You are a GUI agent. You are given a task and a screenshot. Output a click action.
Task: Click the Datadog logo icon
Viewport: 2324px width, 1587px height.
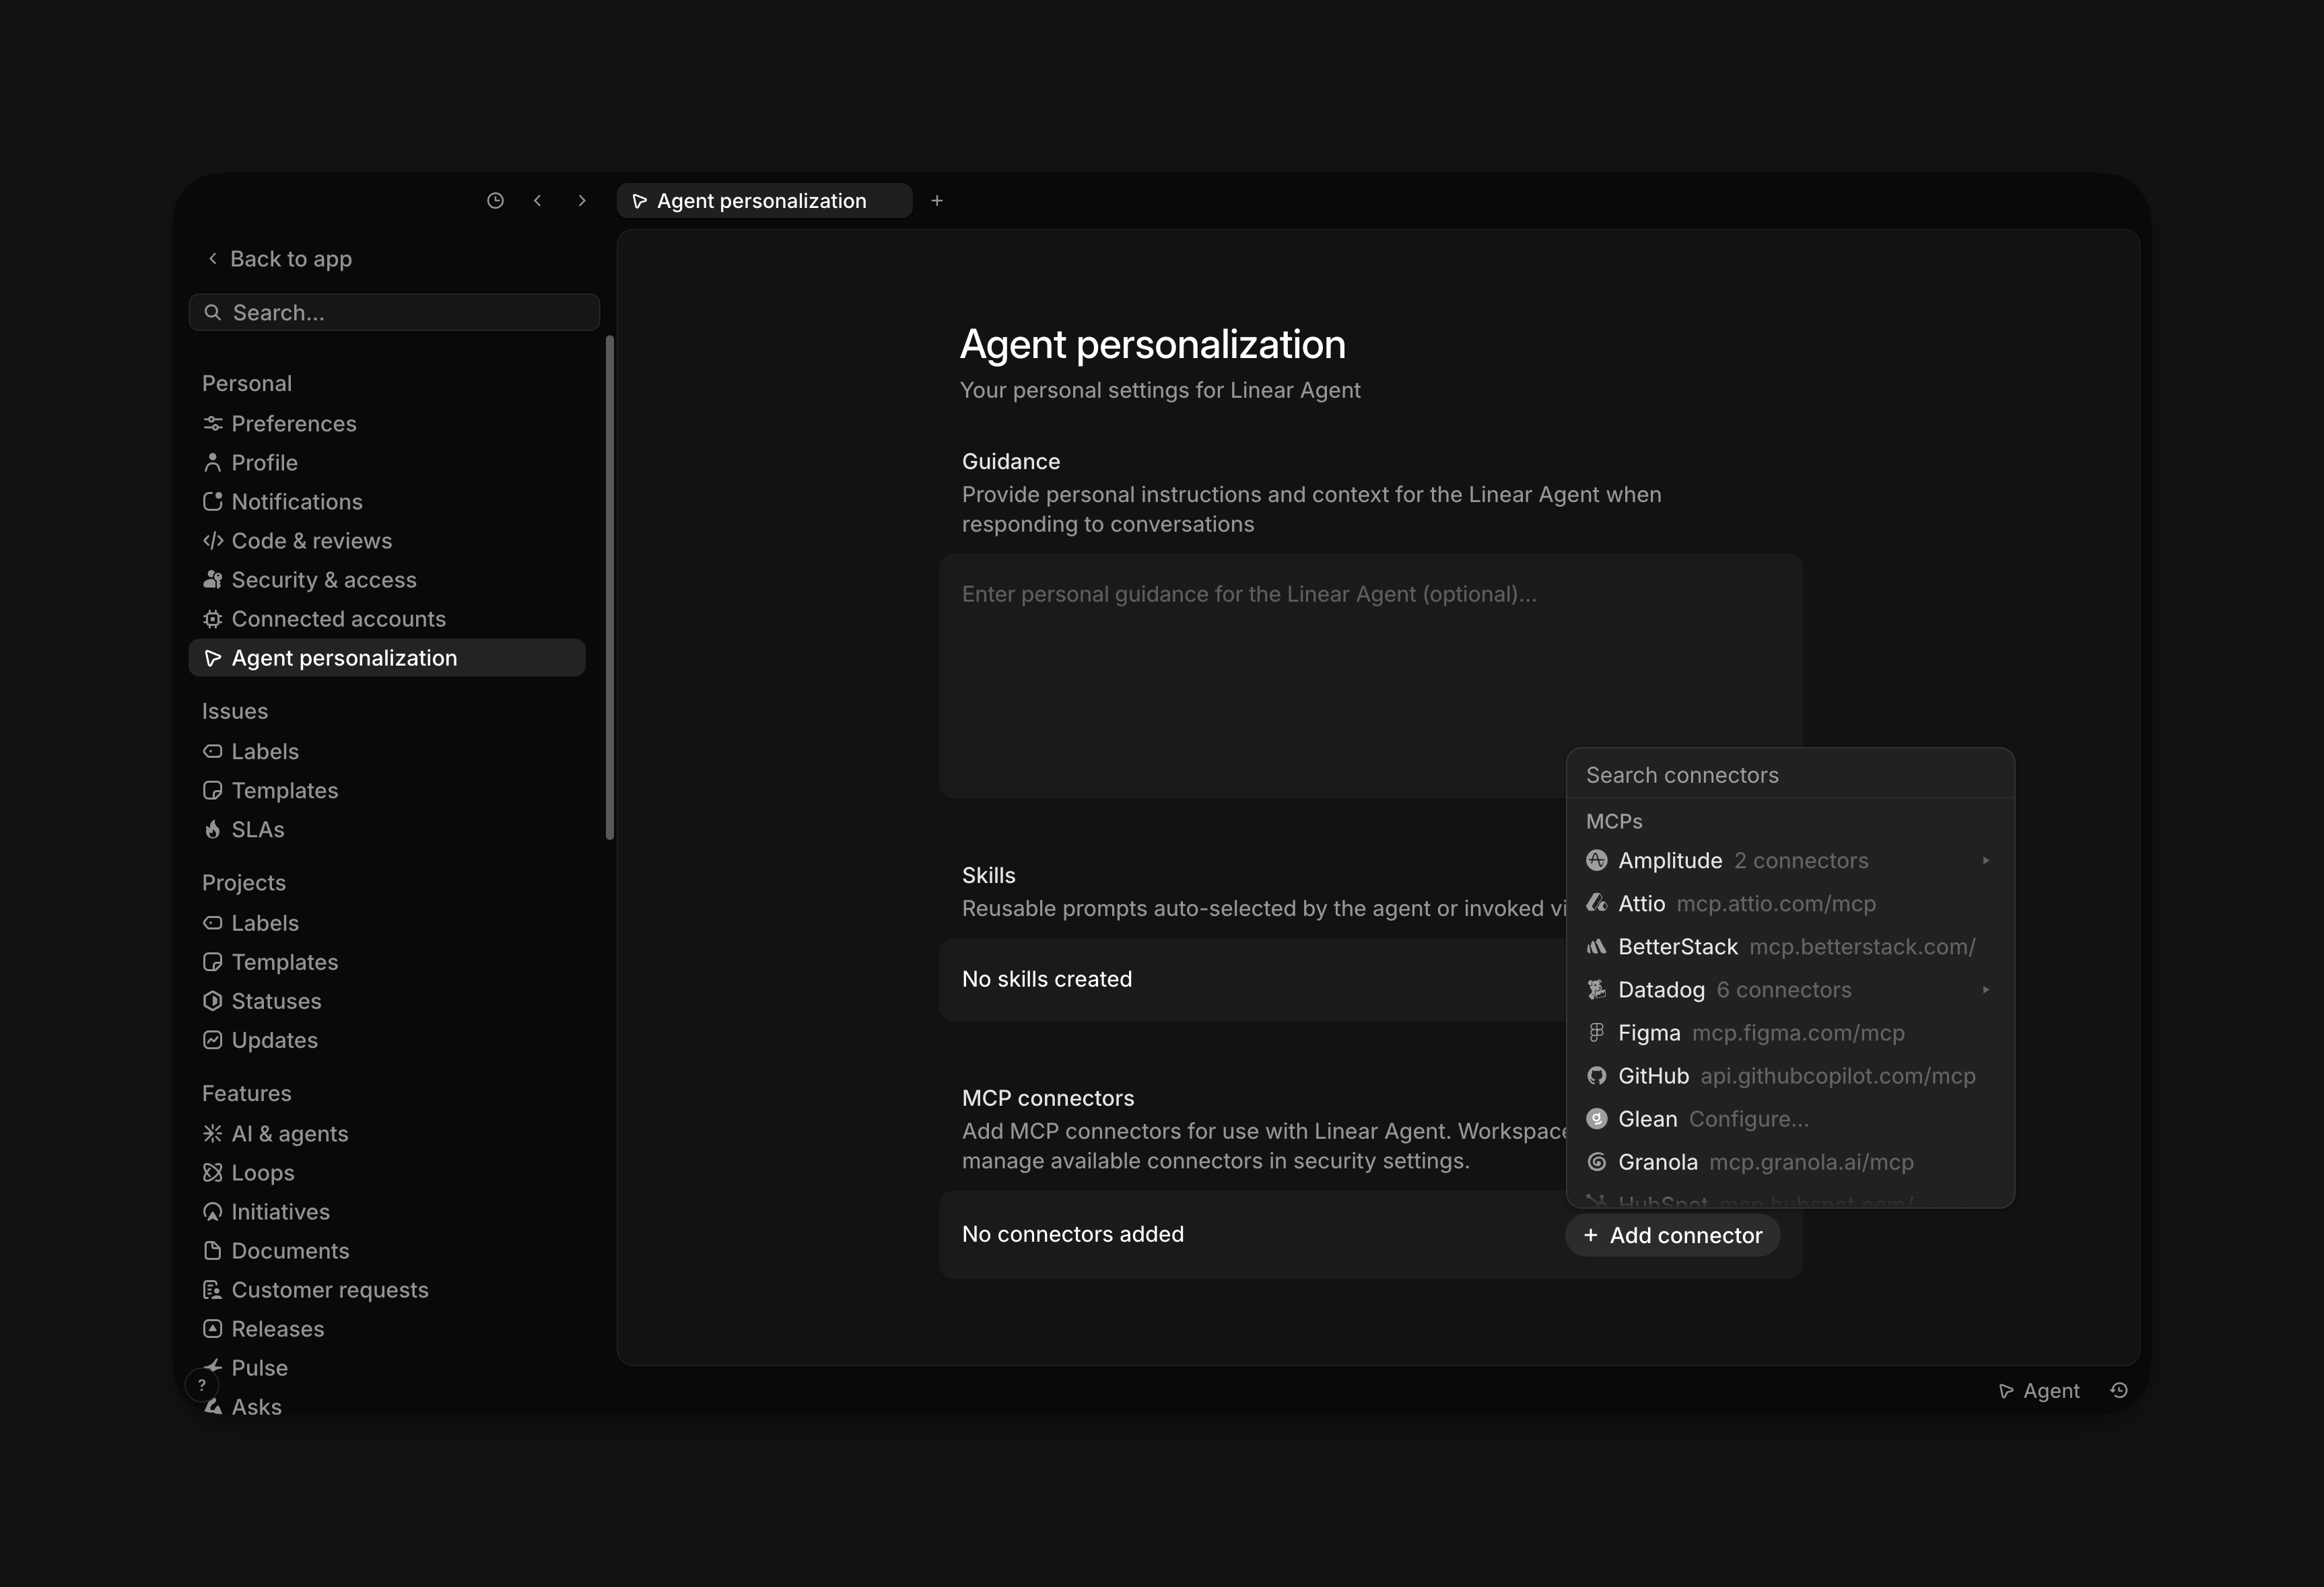coord(1597,989)
